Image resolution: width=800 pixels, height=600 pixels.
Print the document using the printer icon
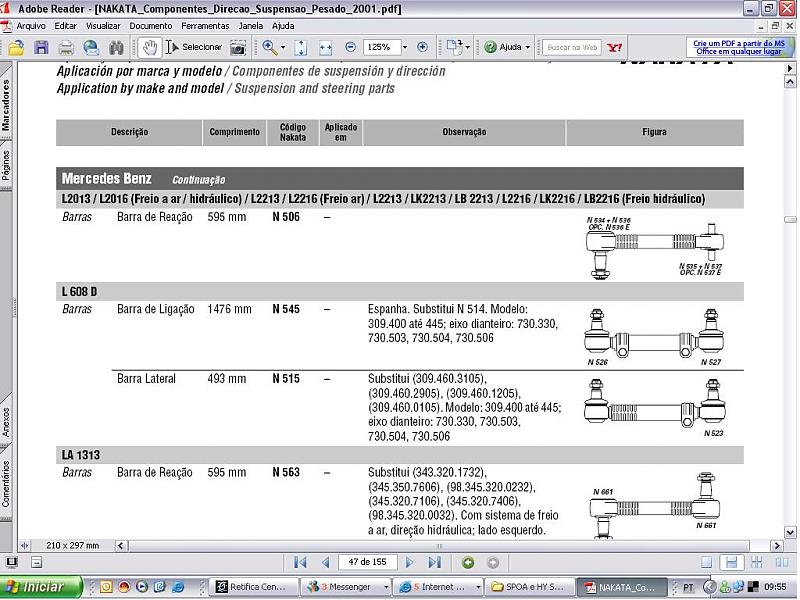click(x=66, y=48)
